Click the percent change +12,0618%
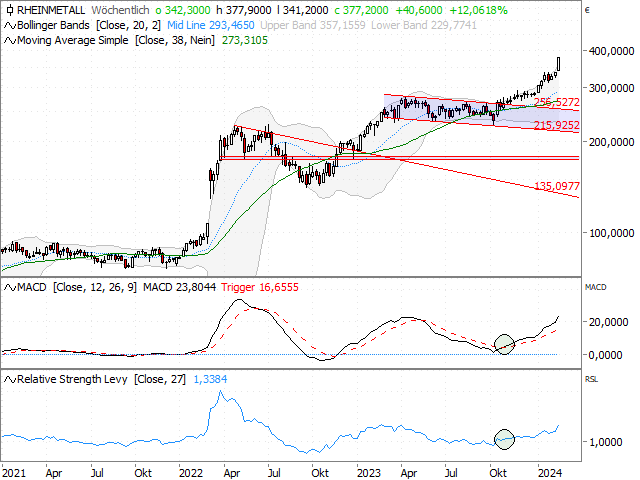This screenshot has width=640, height=480. tap(478, 10)
